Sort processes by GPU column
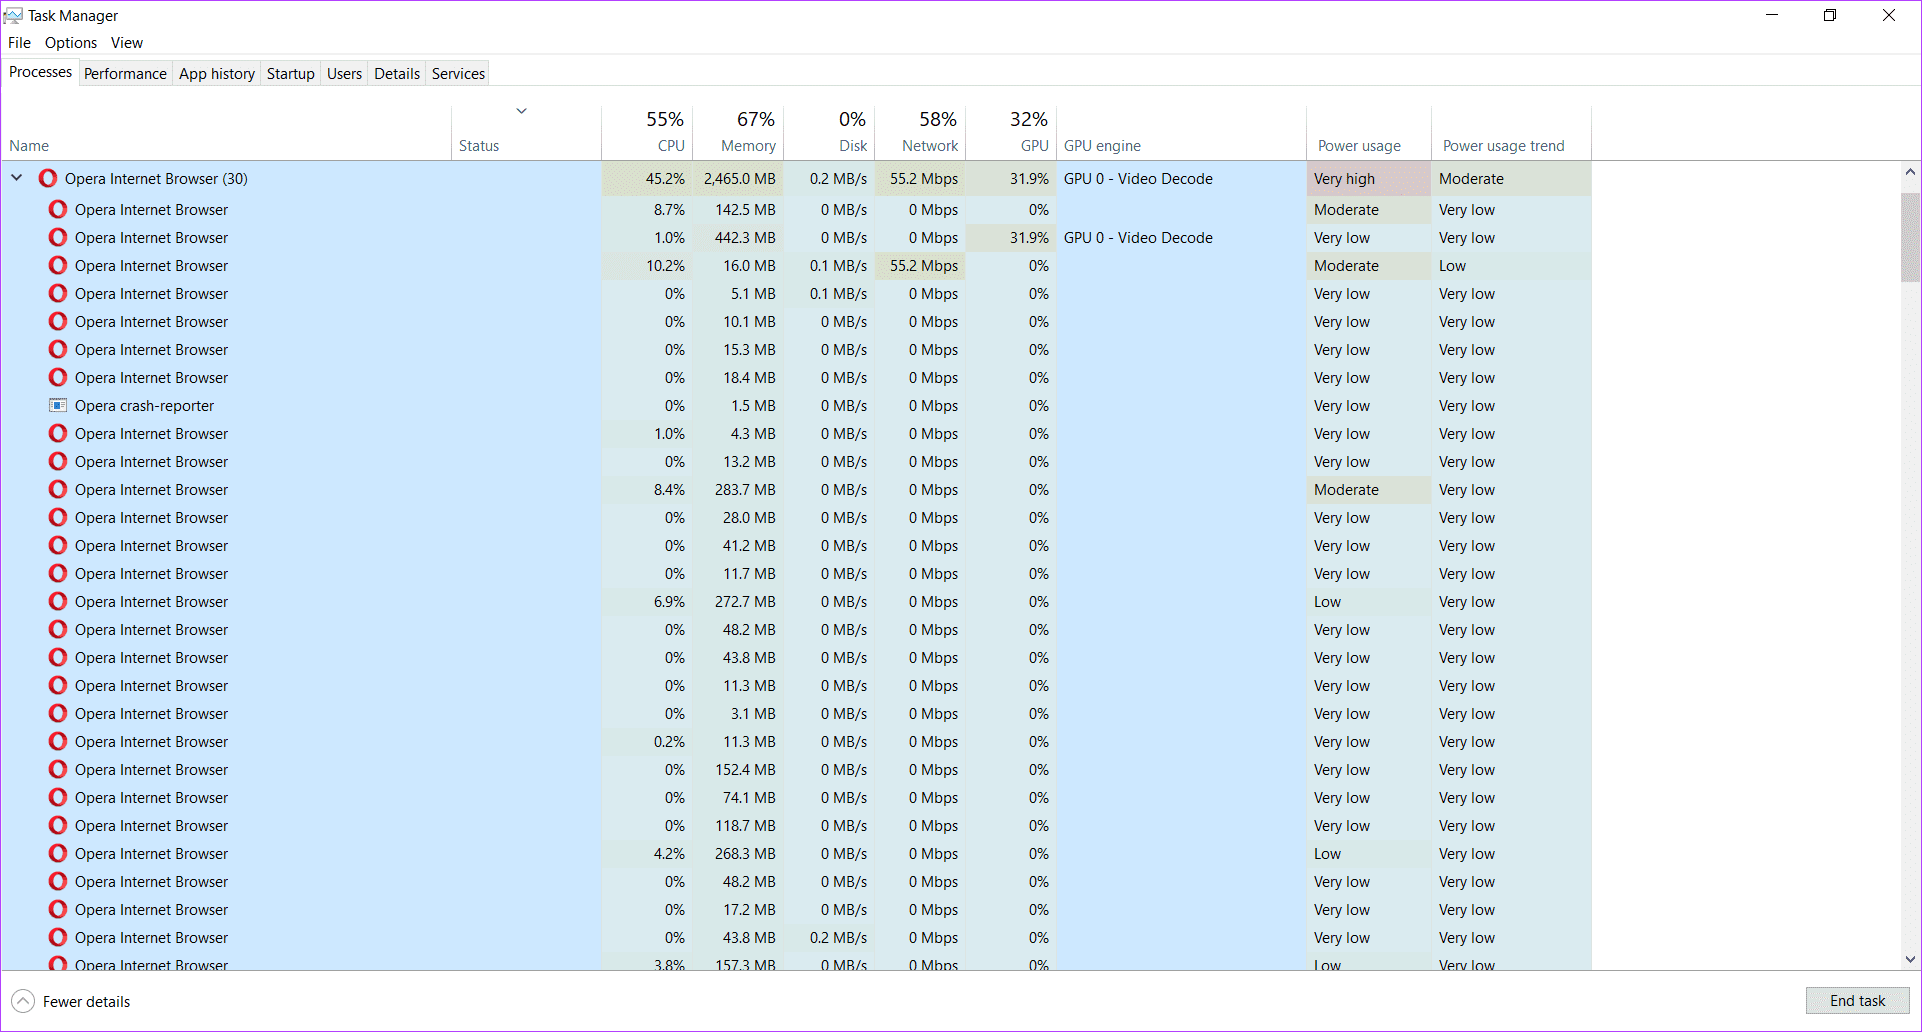The height and width of the screenshot is (1032, 1922). coord(1011,133)
